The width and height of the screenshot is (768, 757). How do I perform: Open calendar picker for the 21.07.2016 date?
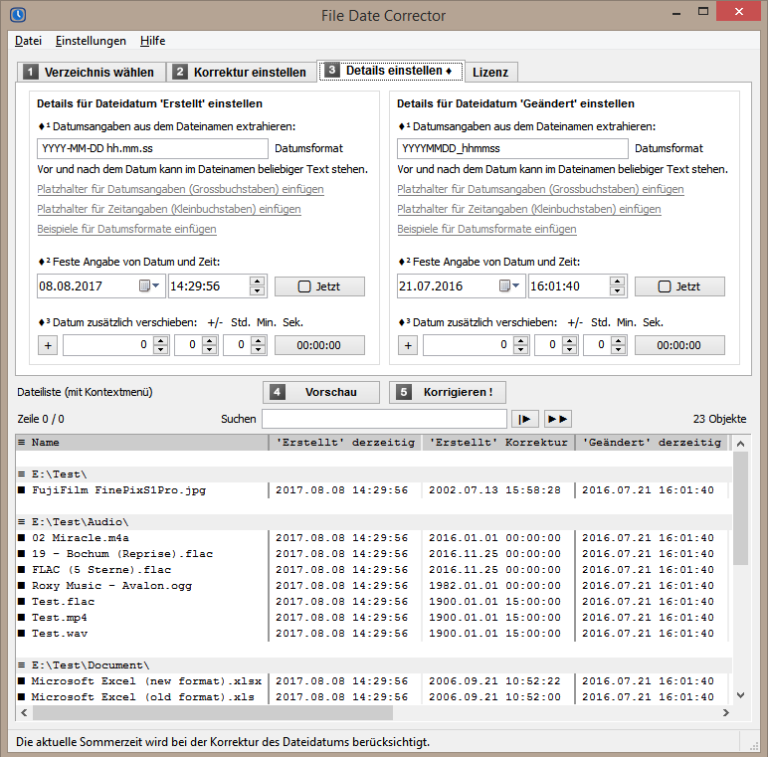pos(510,286)
